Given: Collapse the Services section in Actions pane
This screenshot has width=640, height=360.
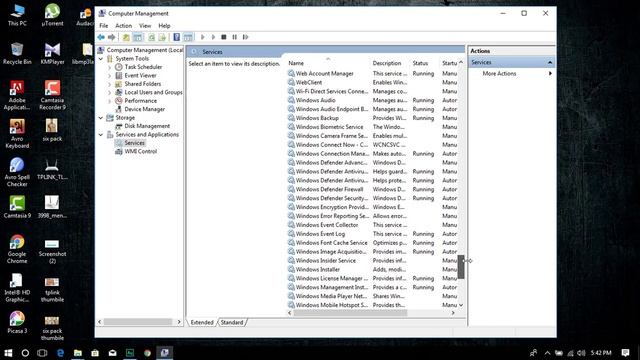Looking at the screenshot, I should click(x=550, y=62).
